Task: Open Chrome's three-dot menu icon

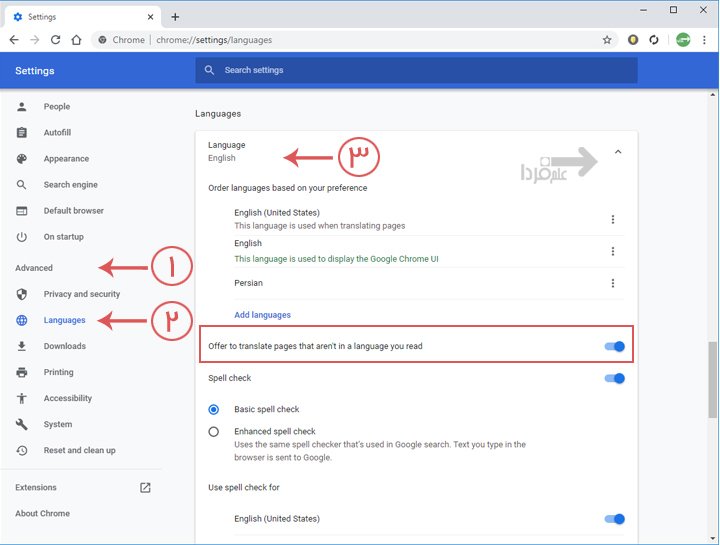Action: tap(704, 40)
